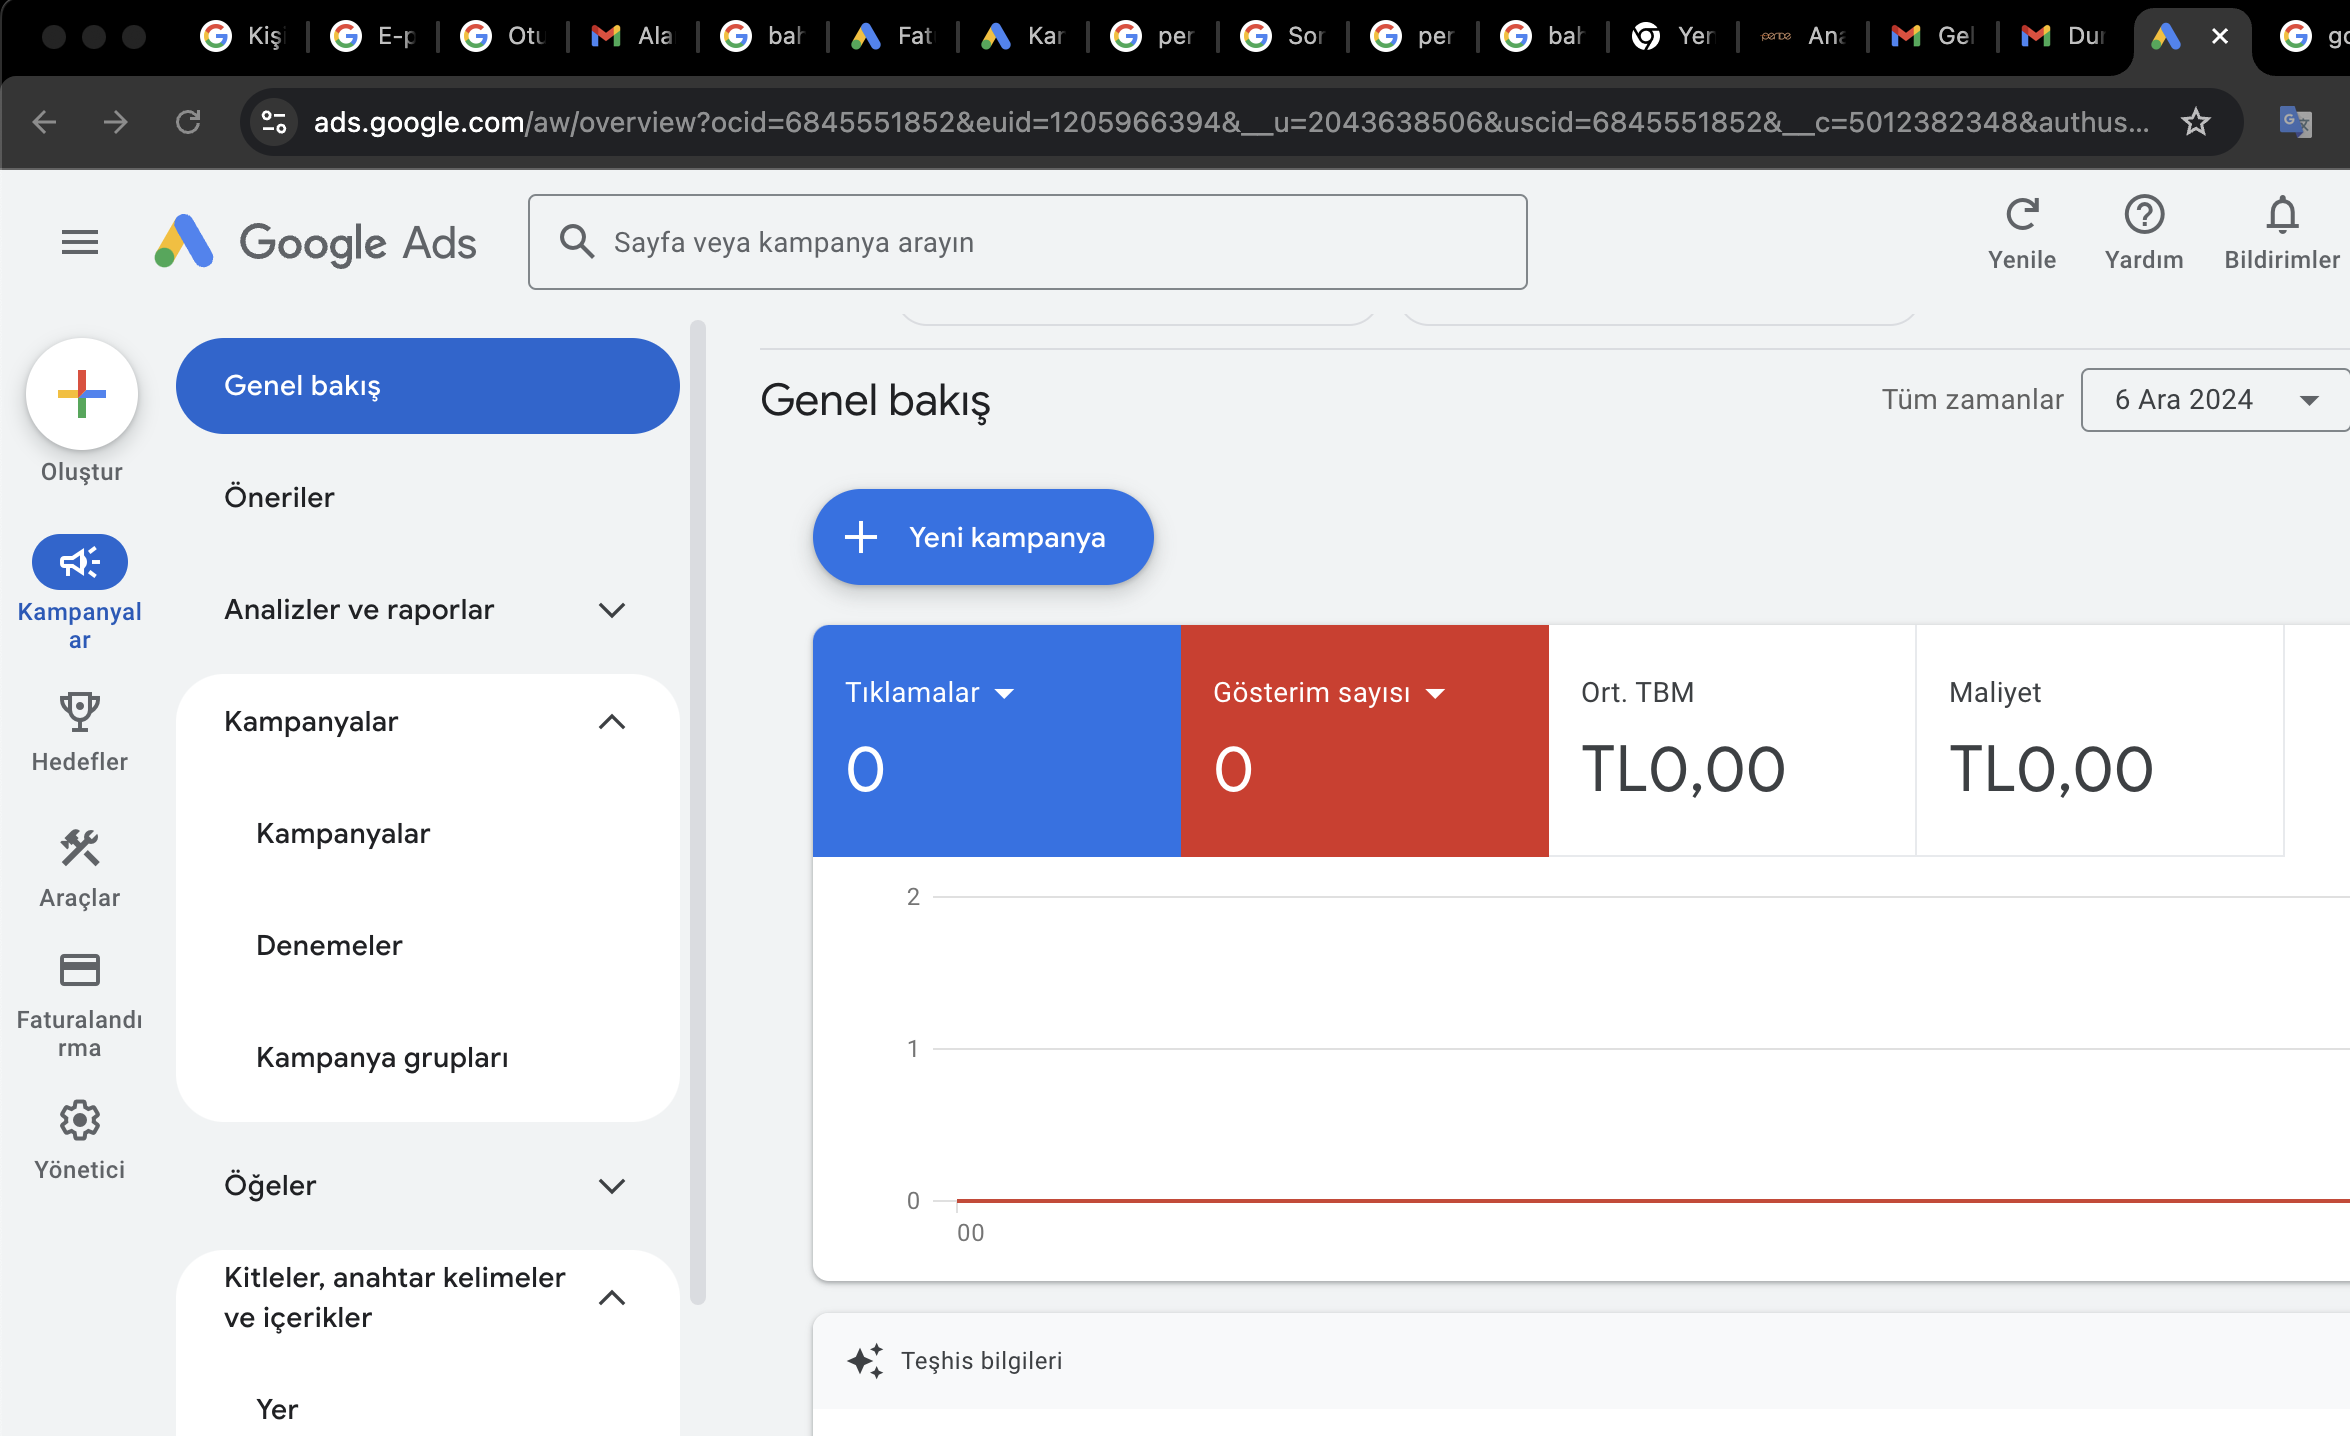Open the 6 Ara 2024 date dropdown

[x=2215, y=400]
